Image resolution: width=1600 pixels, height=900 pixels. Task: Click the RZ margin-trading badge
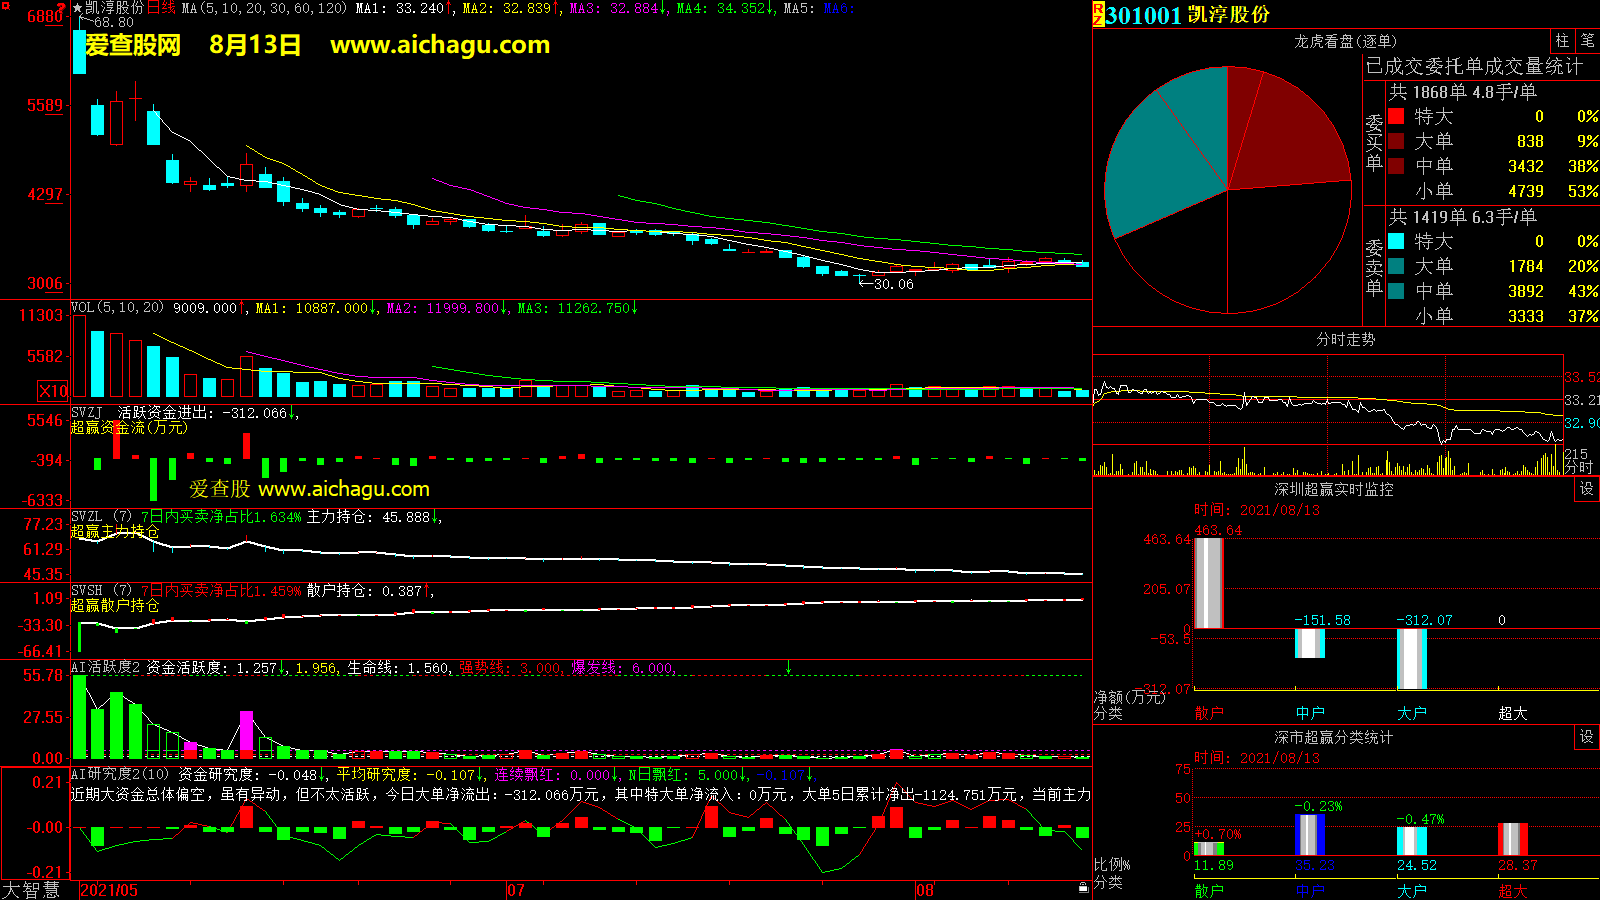1098,14
